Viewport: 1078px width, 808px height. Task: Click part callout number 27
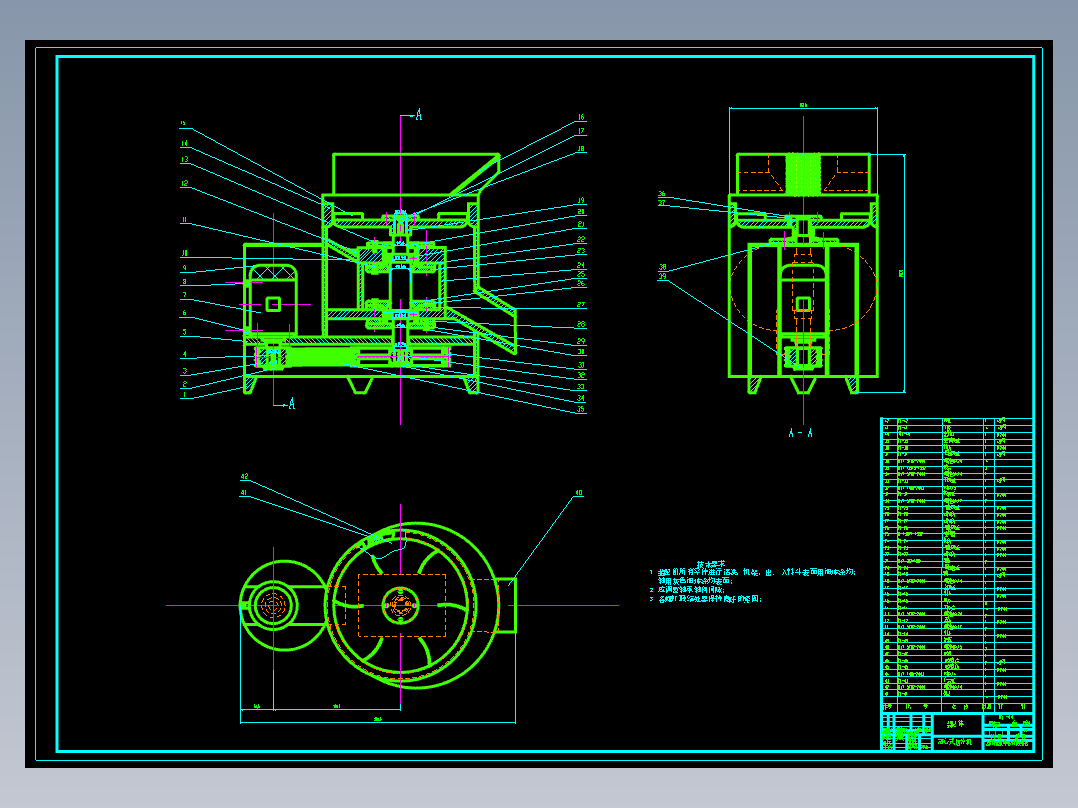581,305
